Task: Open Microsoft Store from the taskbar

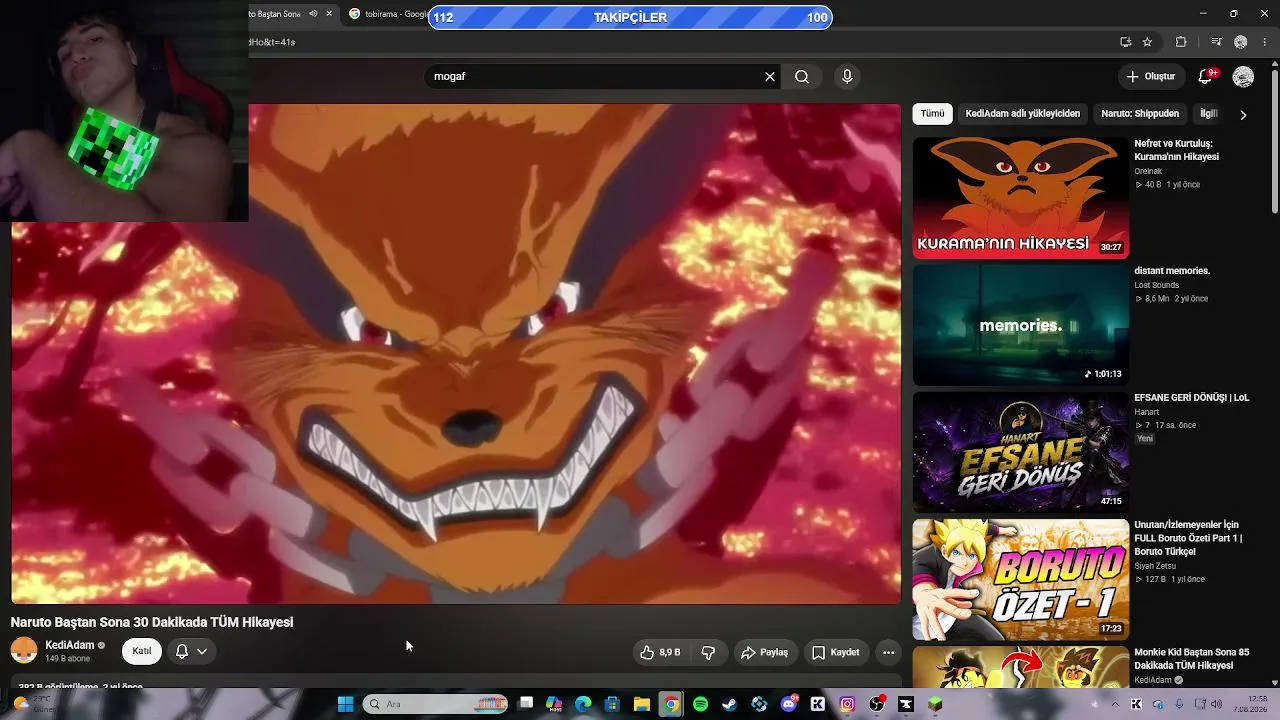Action: tap(612, 704)
